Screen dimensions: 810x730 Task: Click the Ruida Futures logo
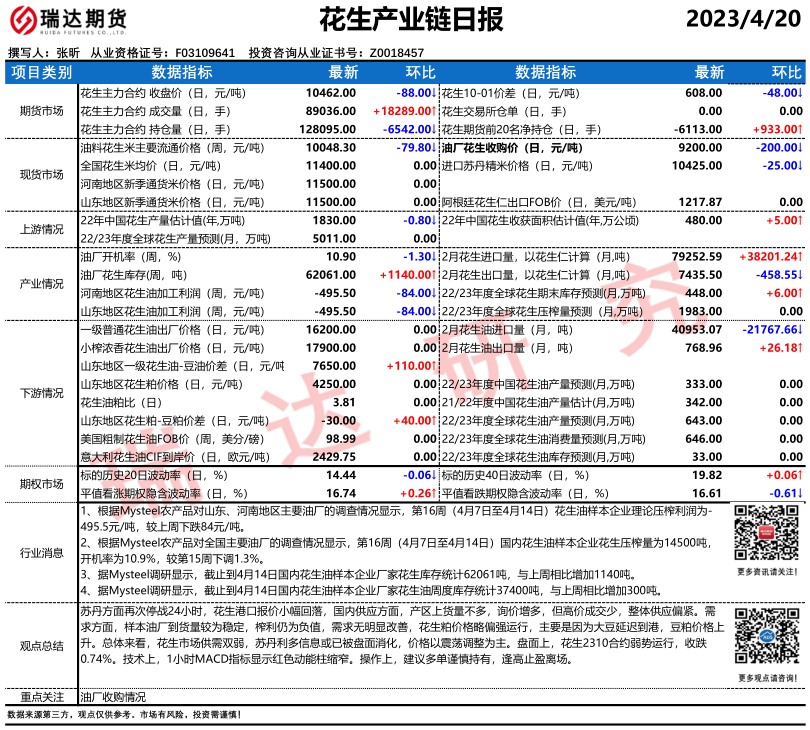[x=68, y=21]
